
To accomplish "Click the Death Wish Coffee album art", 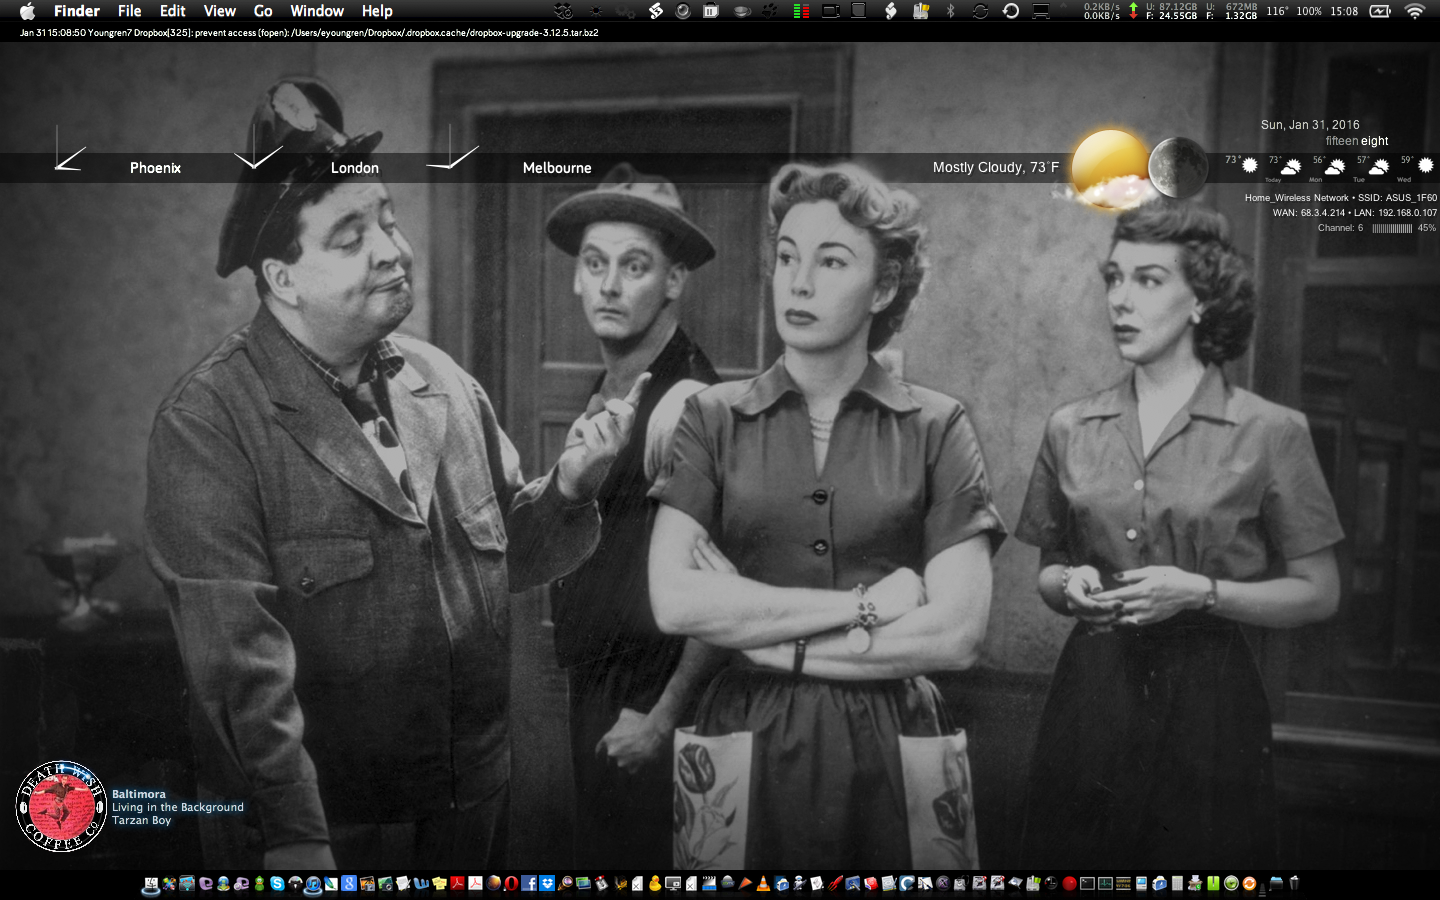I will [61, 806].
